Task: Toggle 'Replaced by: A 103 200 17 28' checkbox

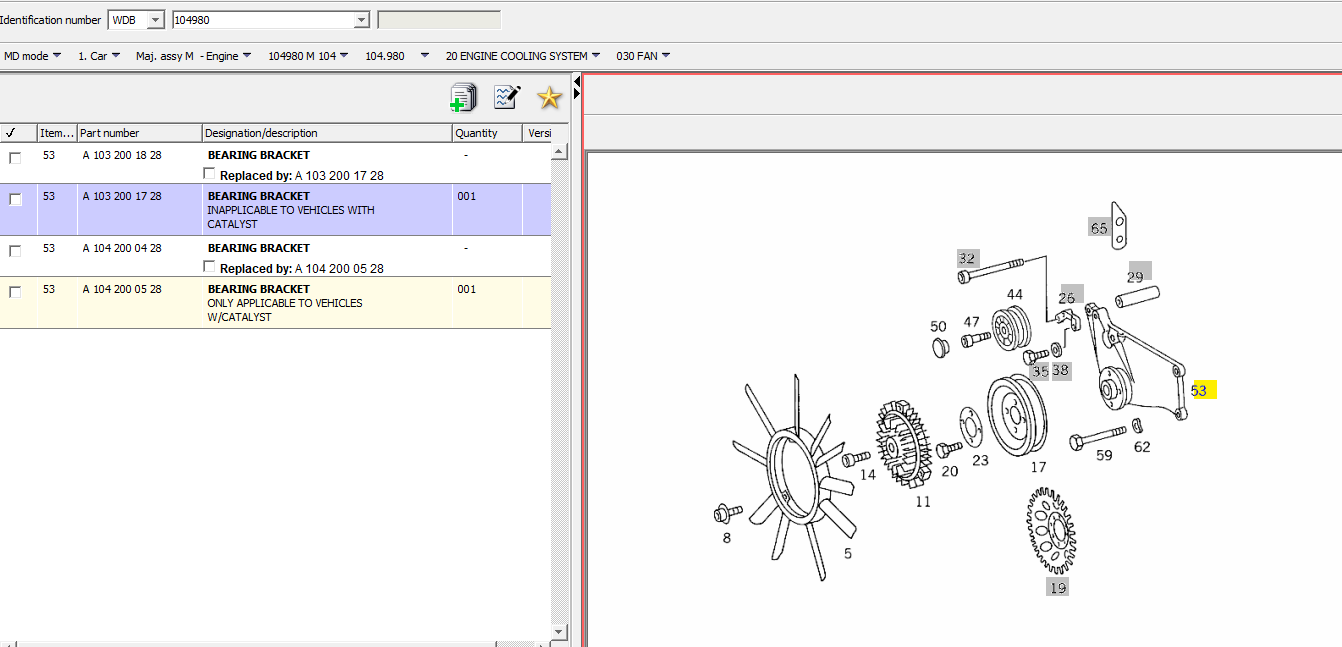Action: [209, 174]
